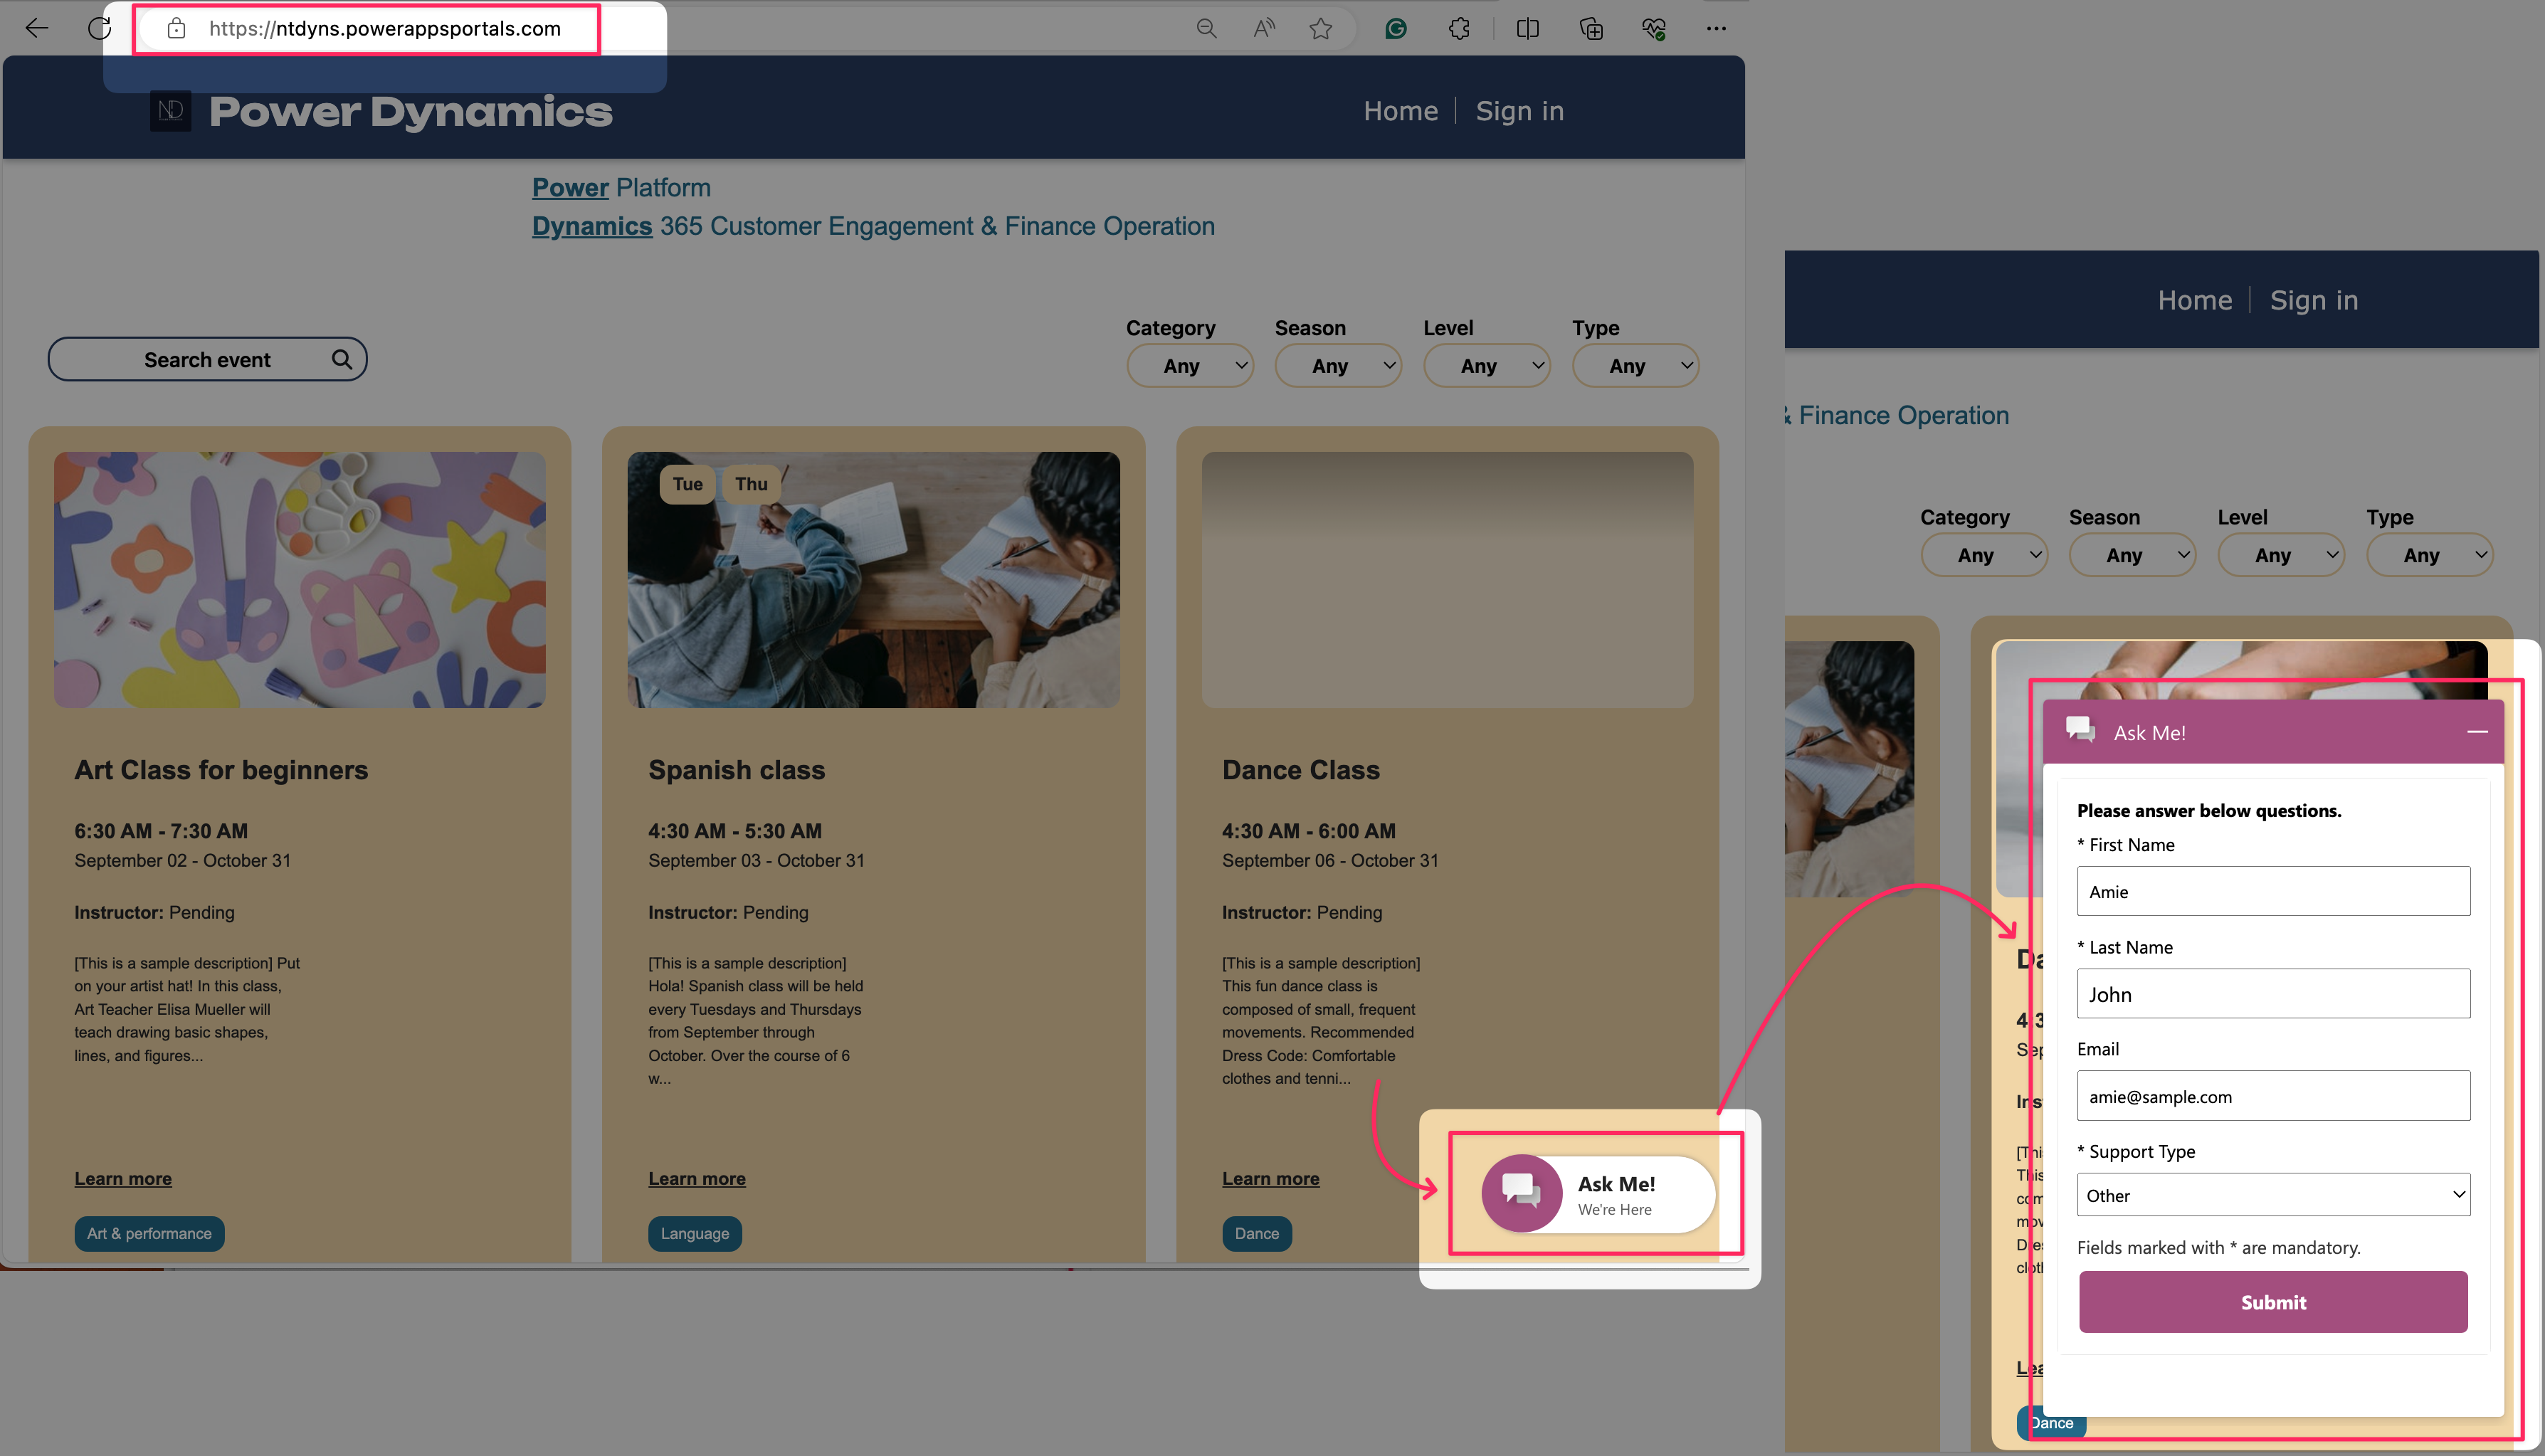Open the Season Any dropdown
This screenshot has width=2545, height=1456.
[1337, 366]
